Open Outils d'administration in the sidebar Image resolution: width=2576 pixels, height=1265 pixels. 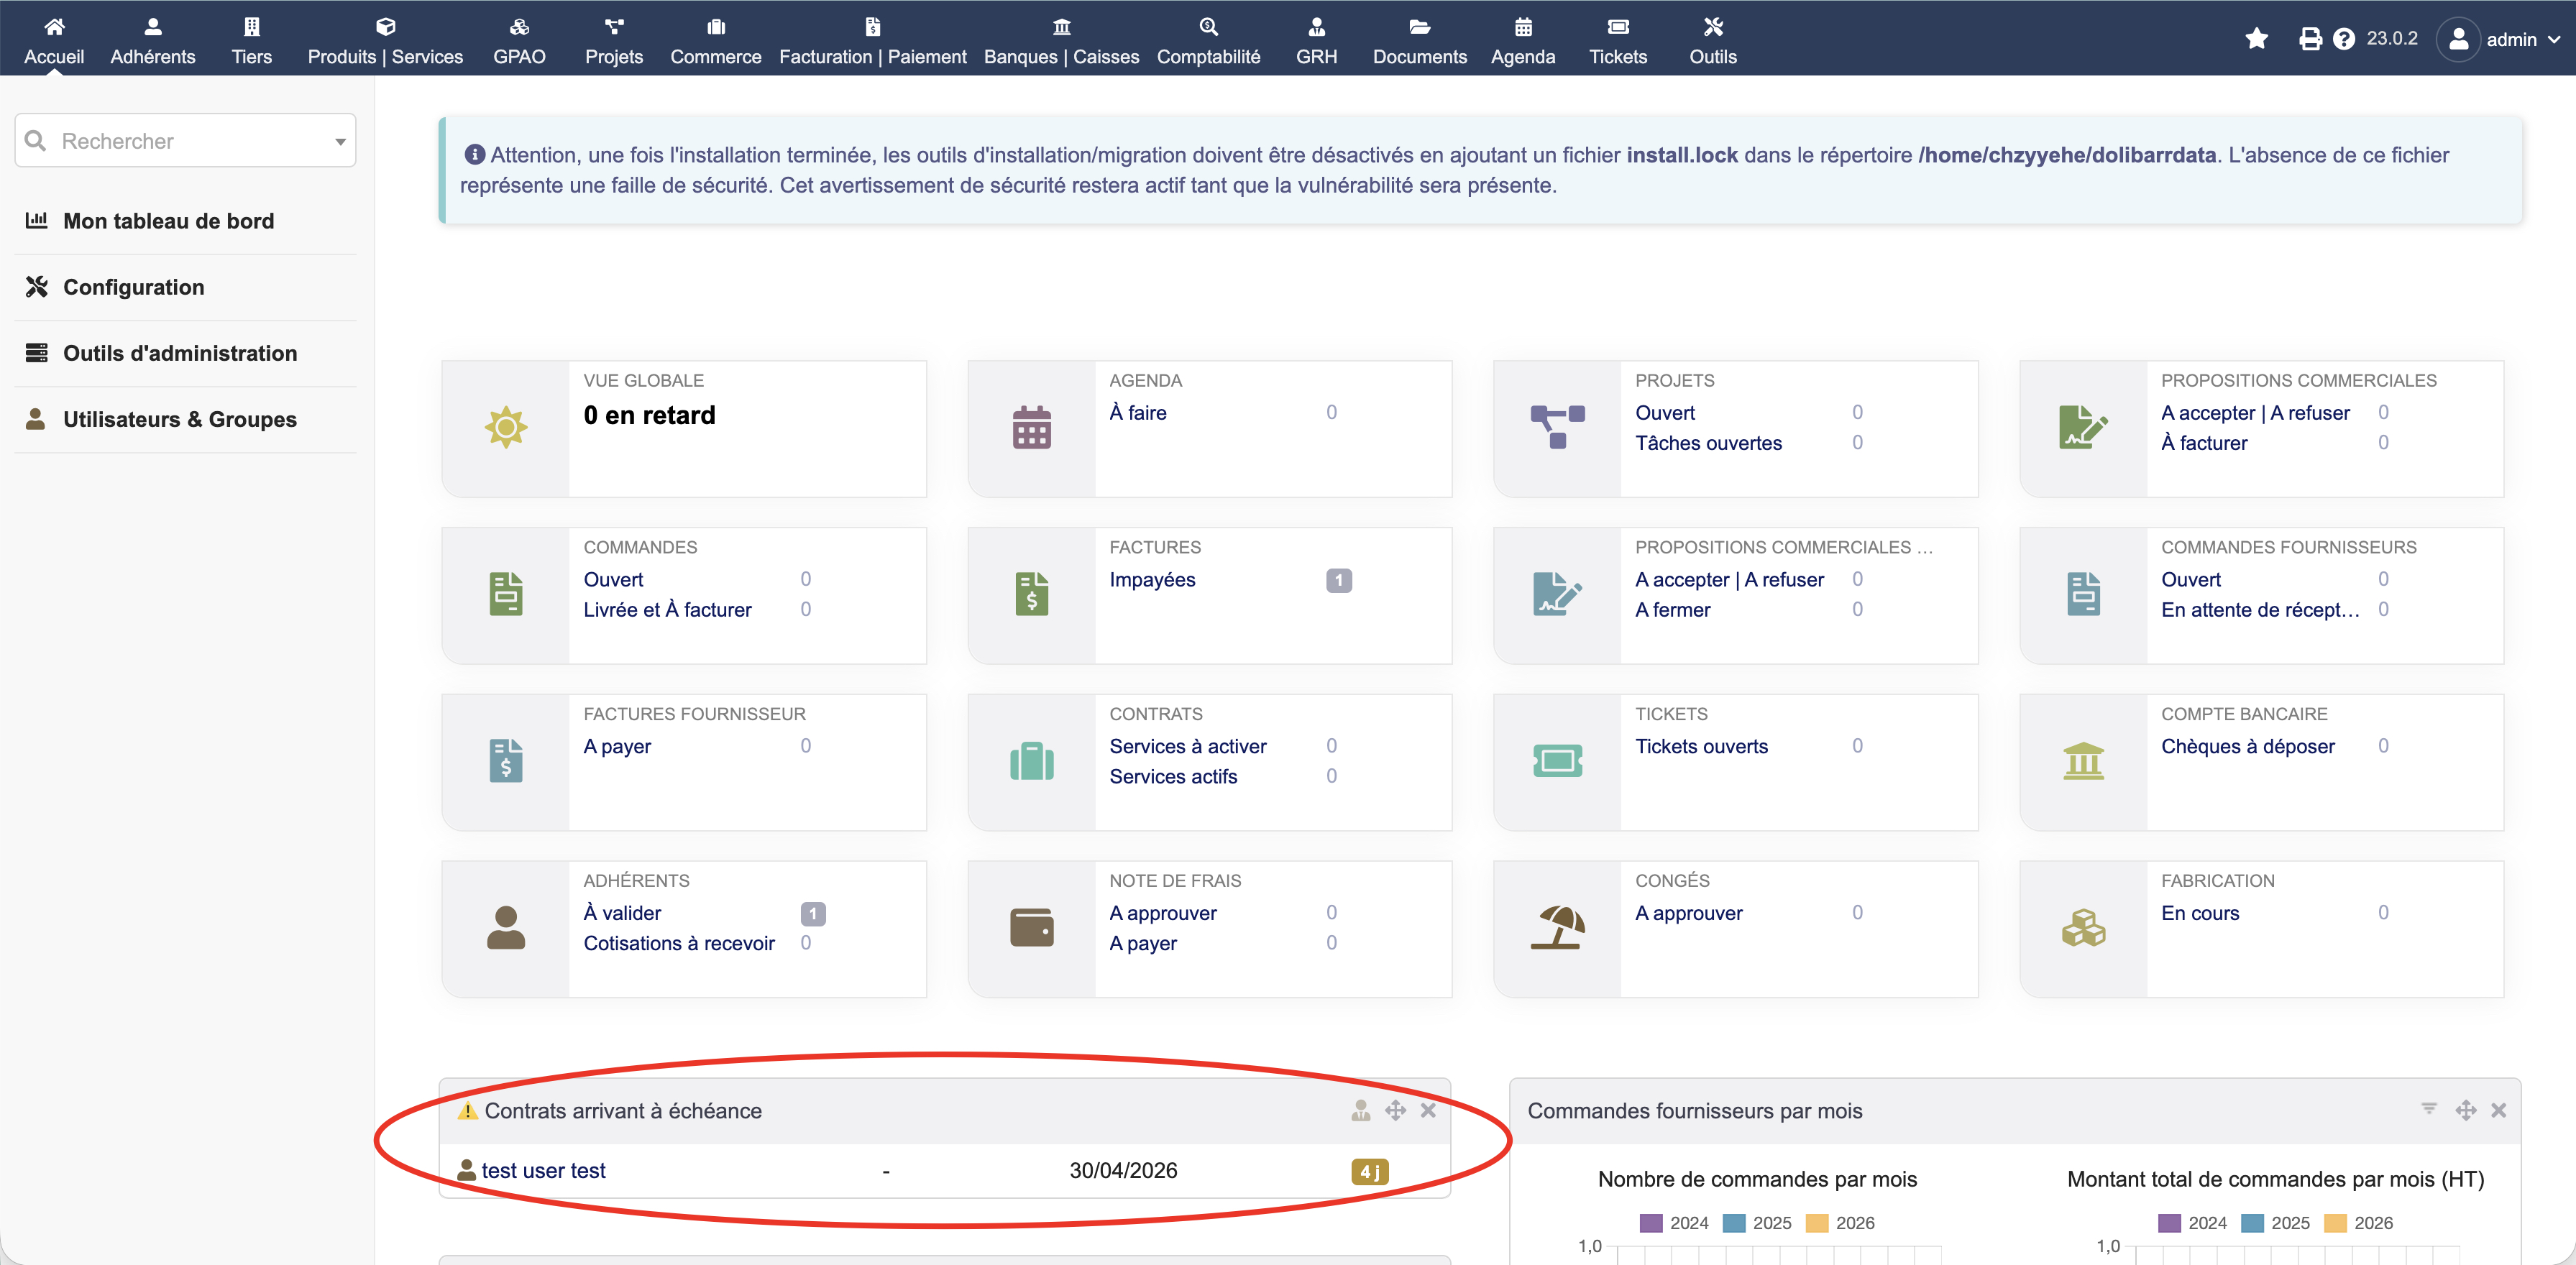click(x=180, y=353)
